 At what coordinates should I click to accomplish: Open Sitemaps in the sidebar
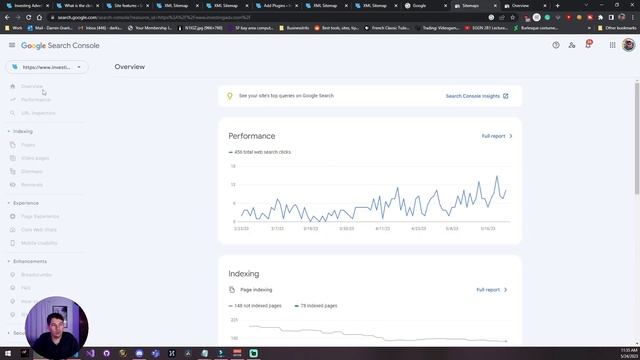pyautogui.click(x=32, y=171)
